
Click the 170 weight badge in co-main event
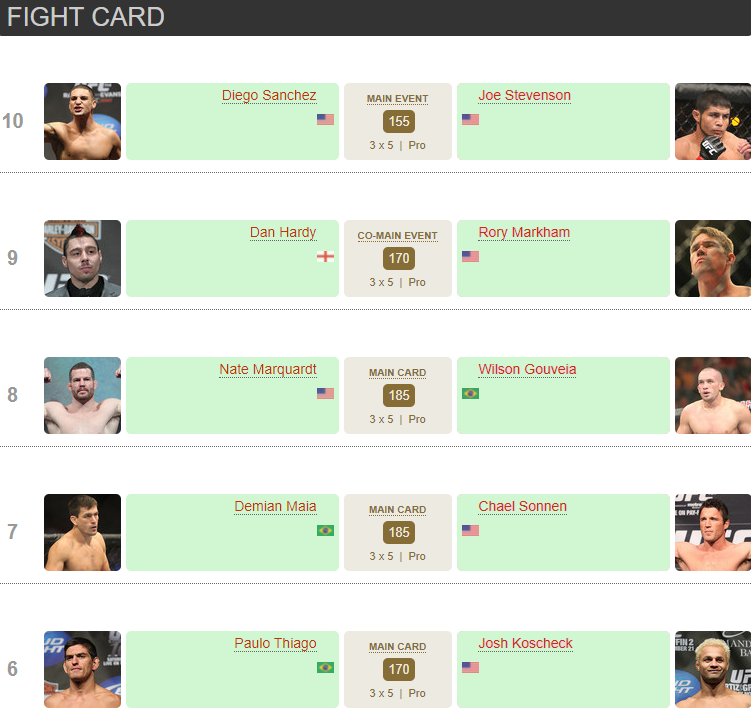click(x=398, y=259)
